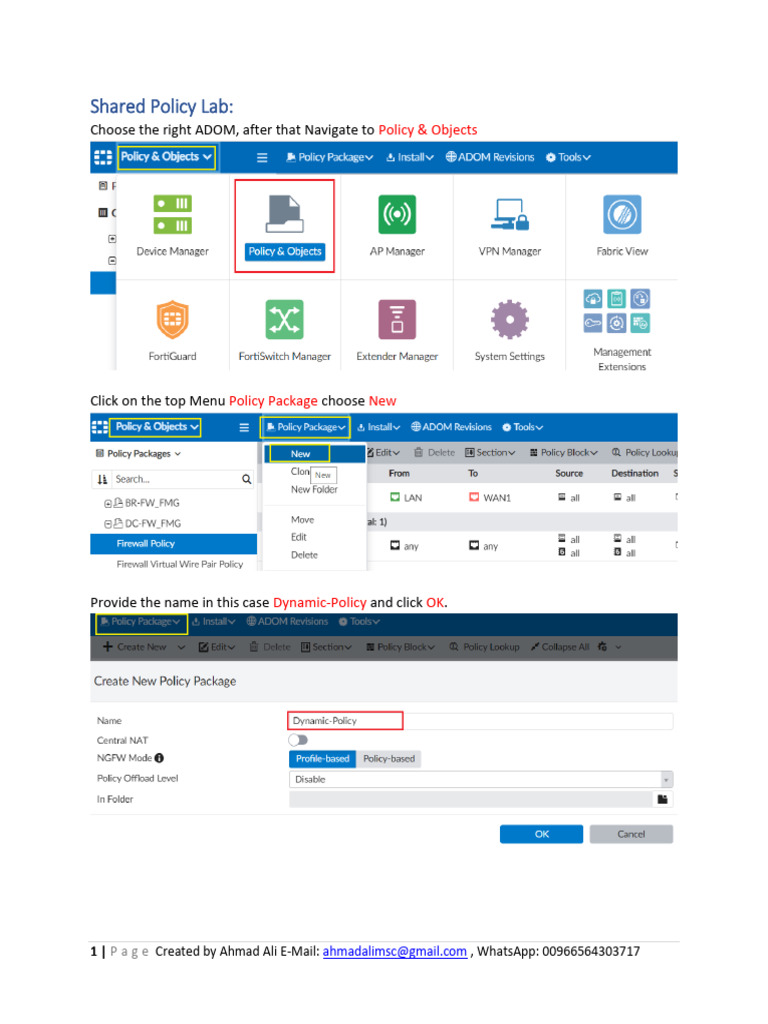Click the search magnifier icon in Policy Packages panel

[246, 479]
